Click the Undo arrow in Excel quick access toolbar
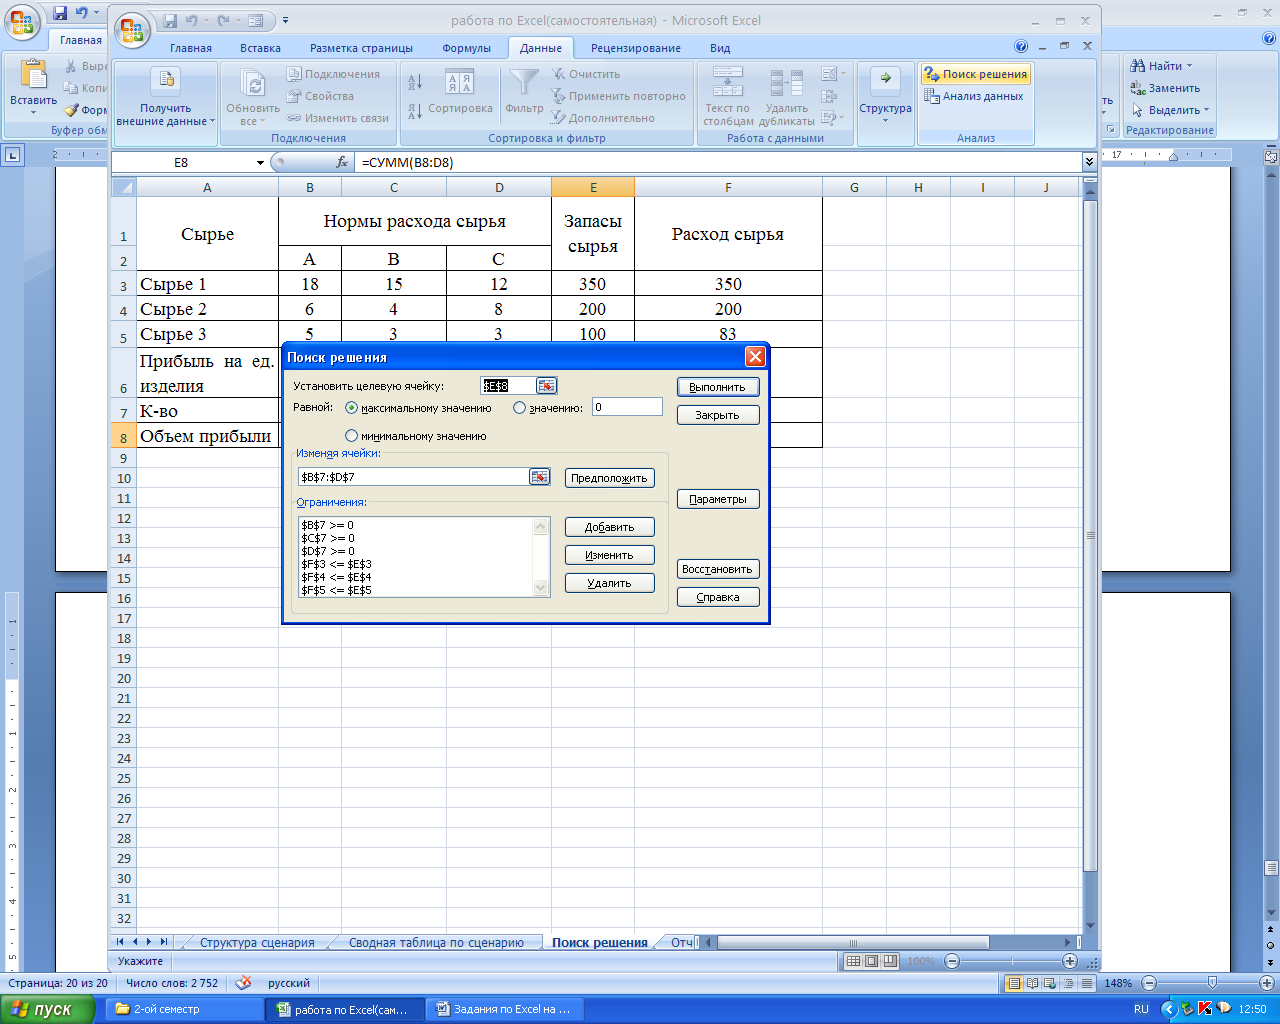The height and width of the screenshot is (1024, 1280). [x=191, y=20]
